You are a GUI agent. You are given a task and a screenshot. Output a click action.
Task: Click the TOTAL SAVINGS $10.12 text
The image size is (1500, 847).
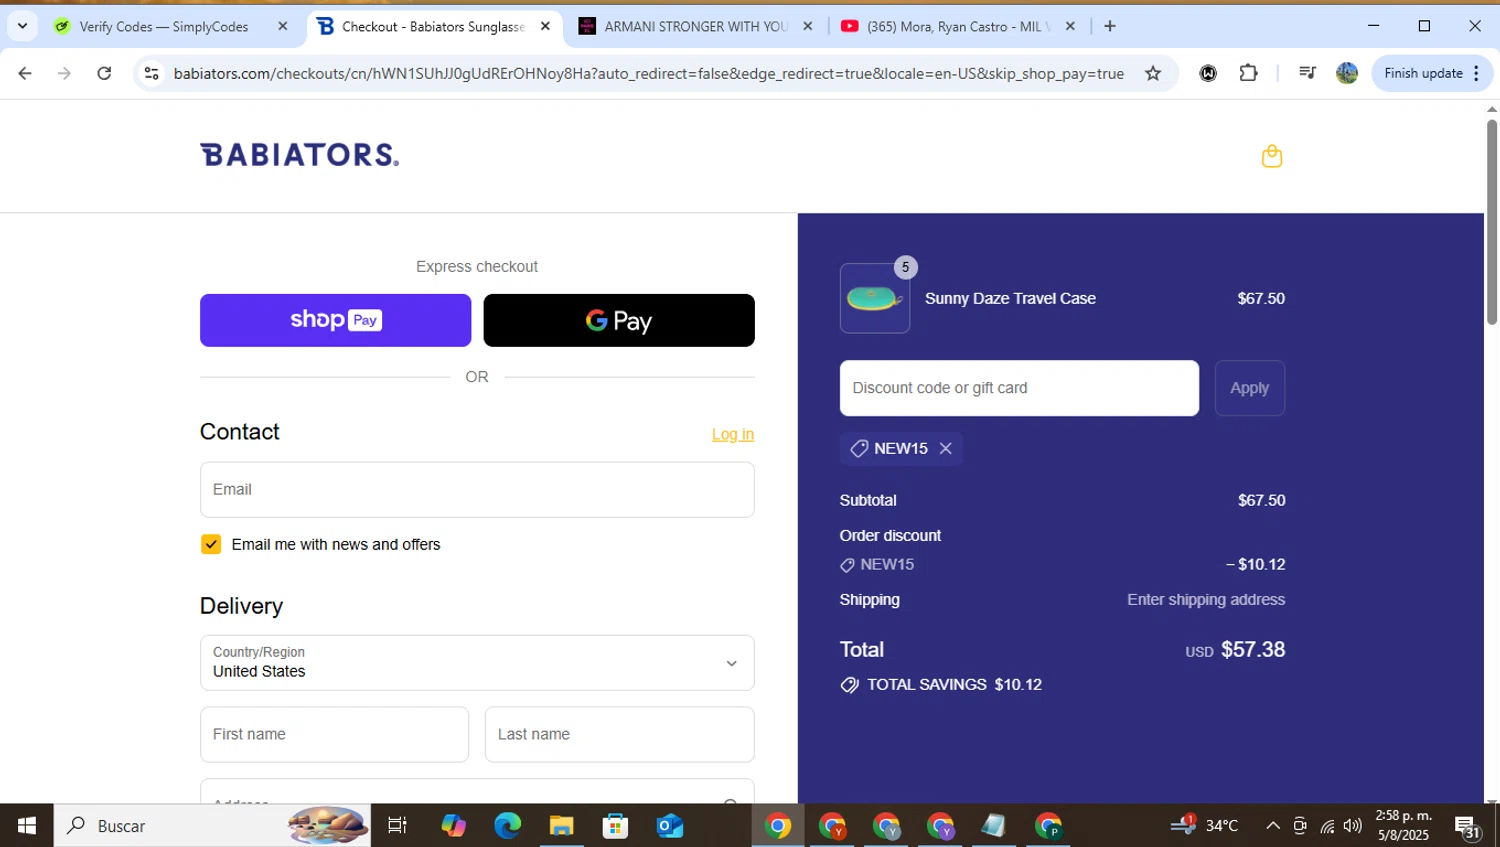(954, 685)
